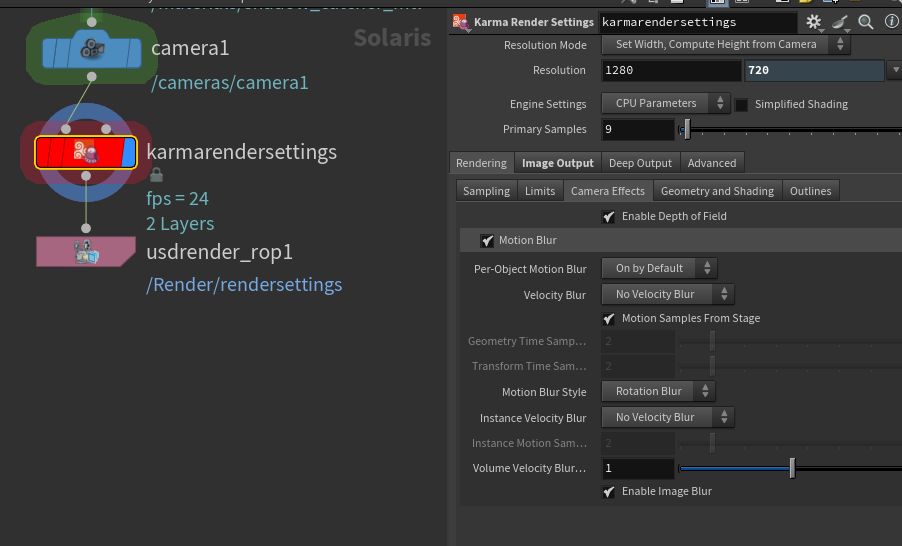The image size is (902, 546).
Task: Open the node info (i) icon
Action: [x=889, y=22]
